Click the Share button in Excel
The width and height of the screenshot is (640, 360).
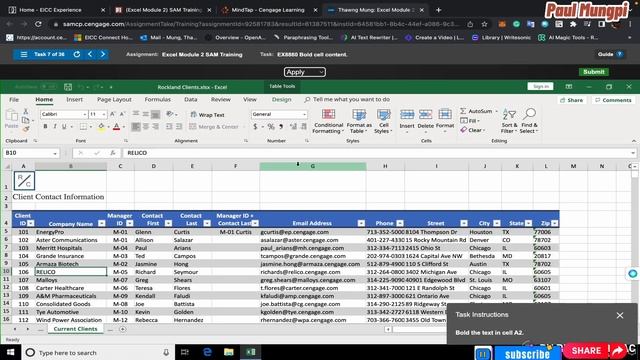(572, 100)
